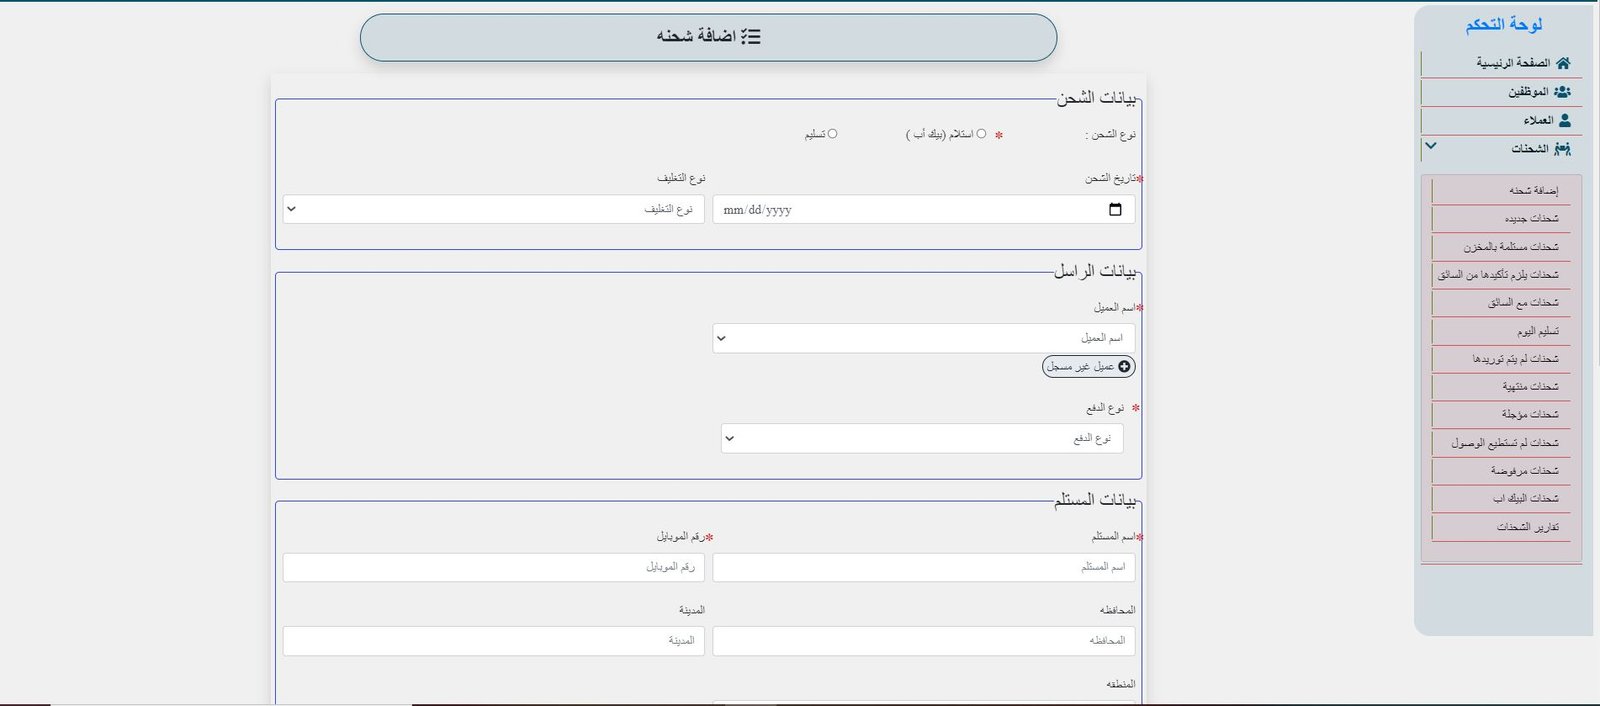1600x706 pixels.
Task: Open the نوع التغليف dropdown
Action: click(x=493, y=210)
